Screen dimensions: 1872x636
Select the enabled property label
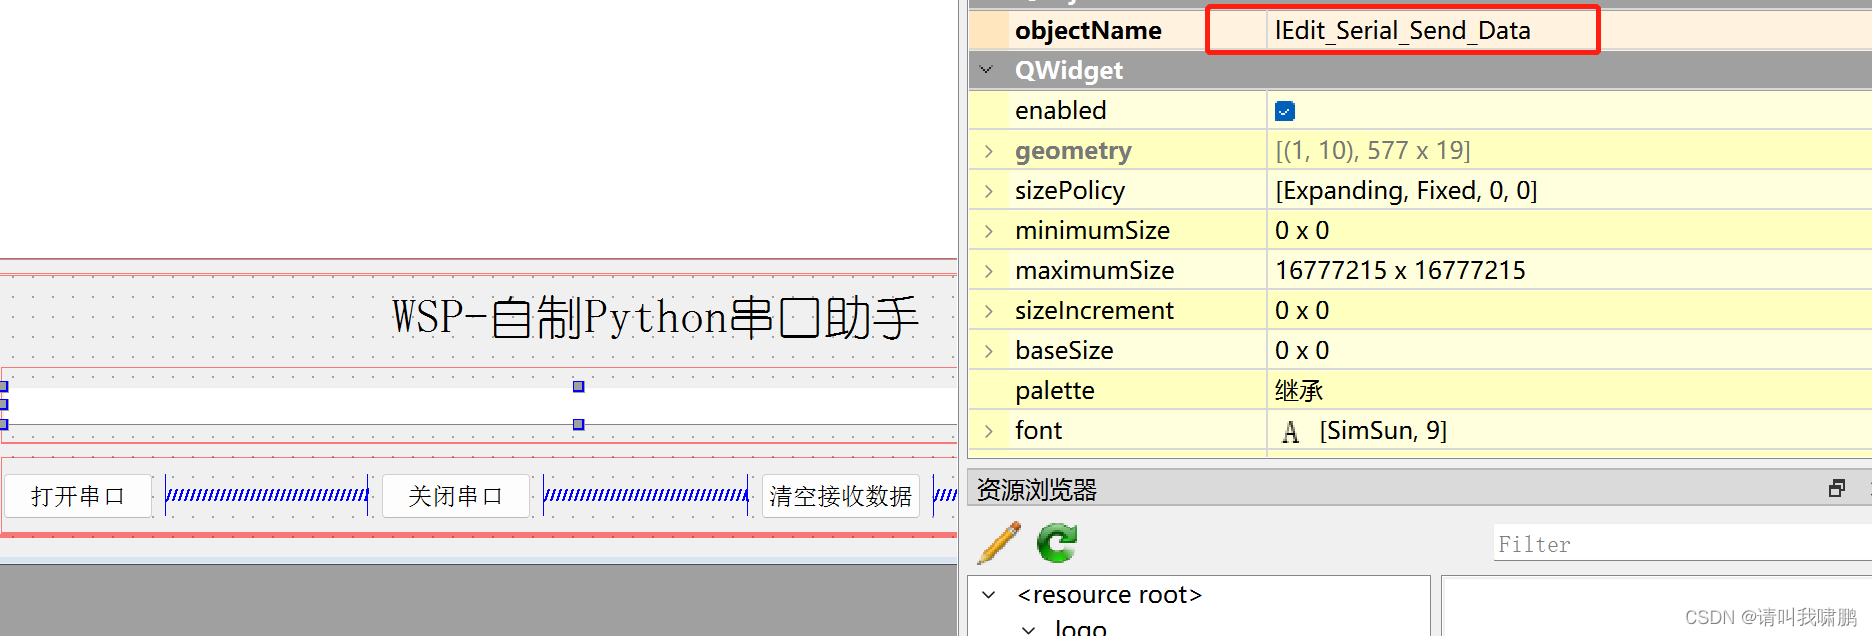[1060, 111]
